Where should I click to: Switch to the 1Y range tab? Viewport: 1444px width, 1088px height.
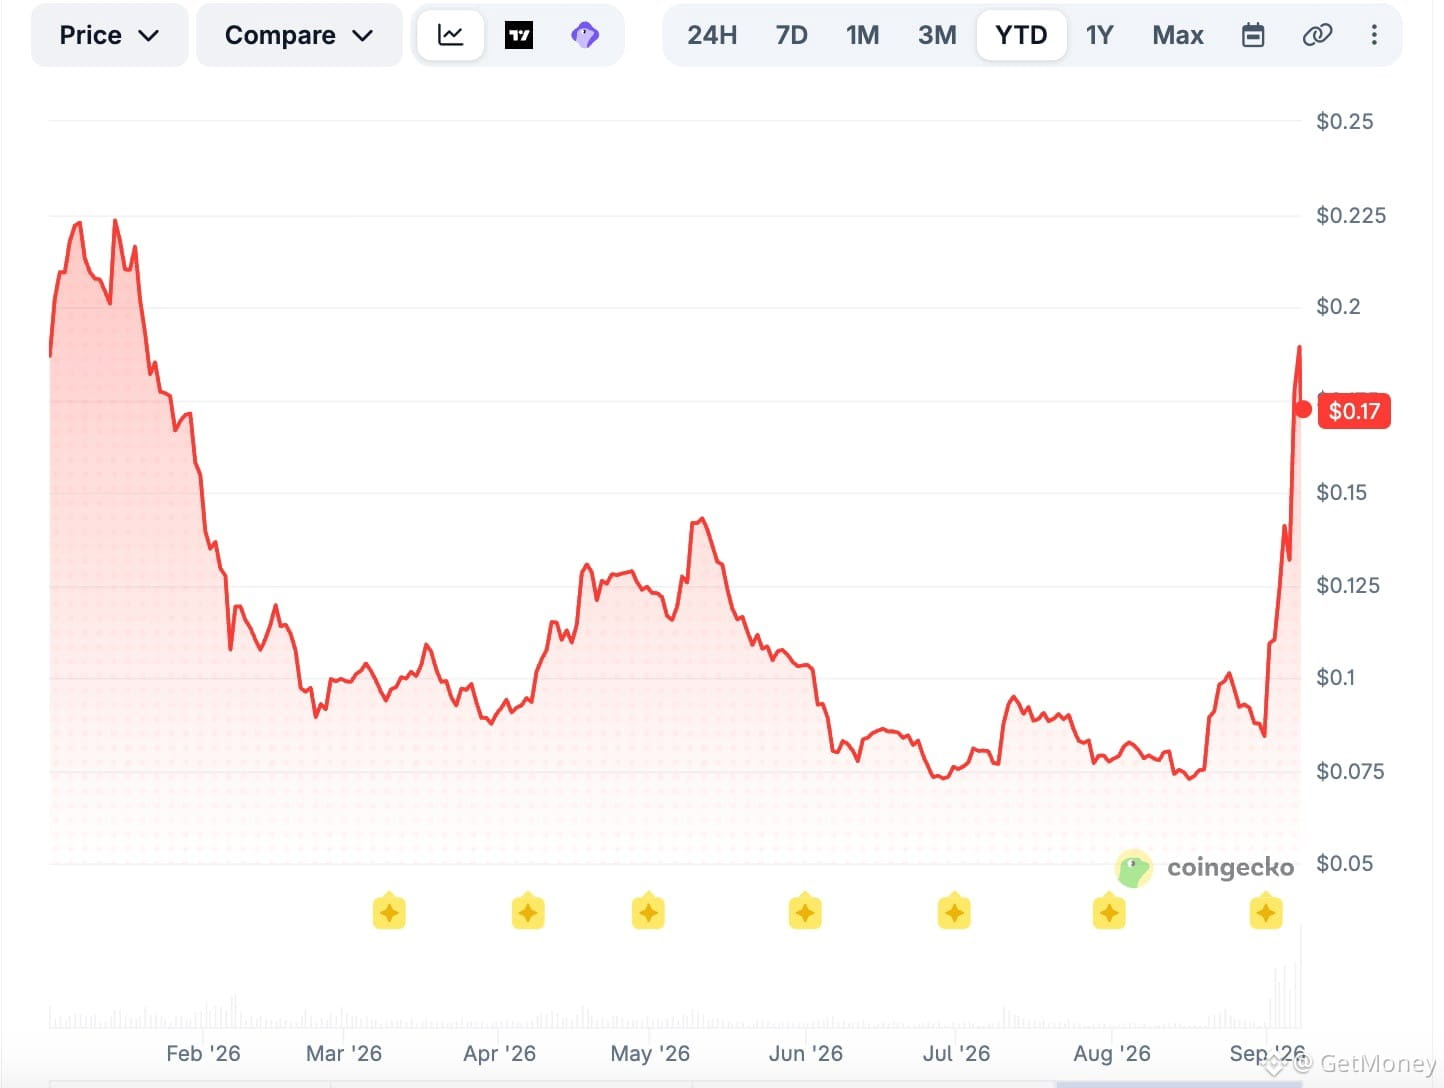coord(1100,36)
